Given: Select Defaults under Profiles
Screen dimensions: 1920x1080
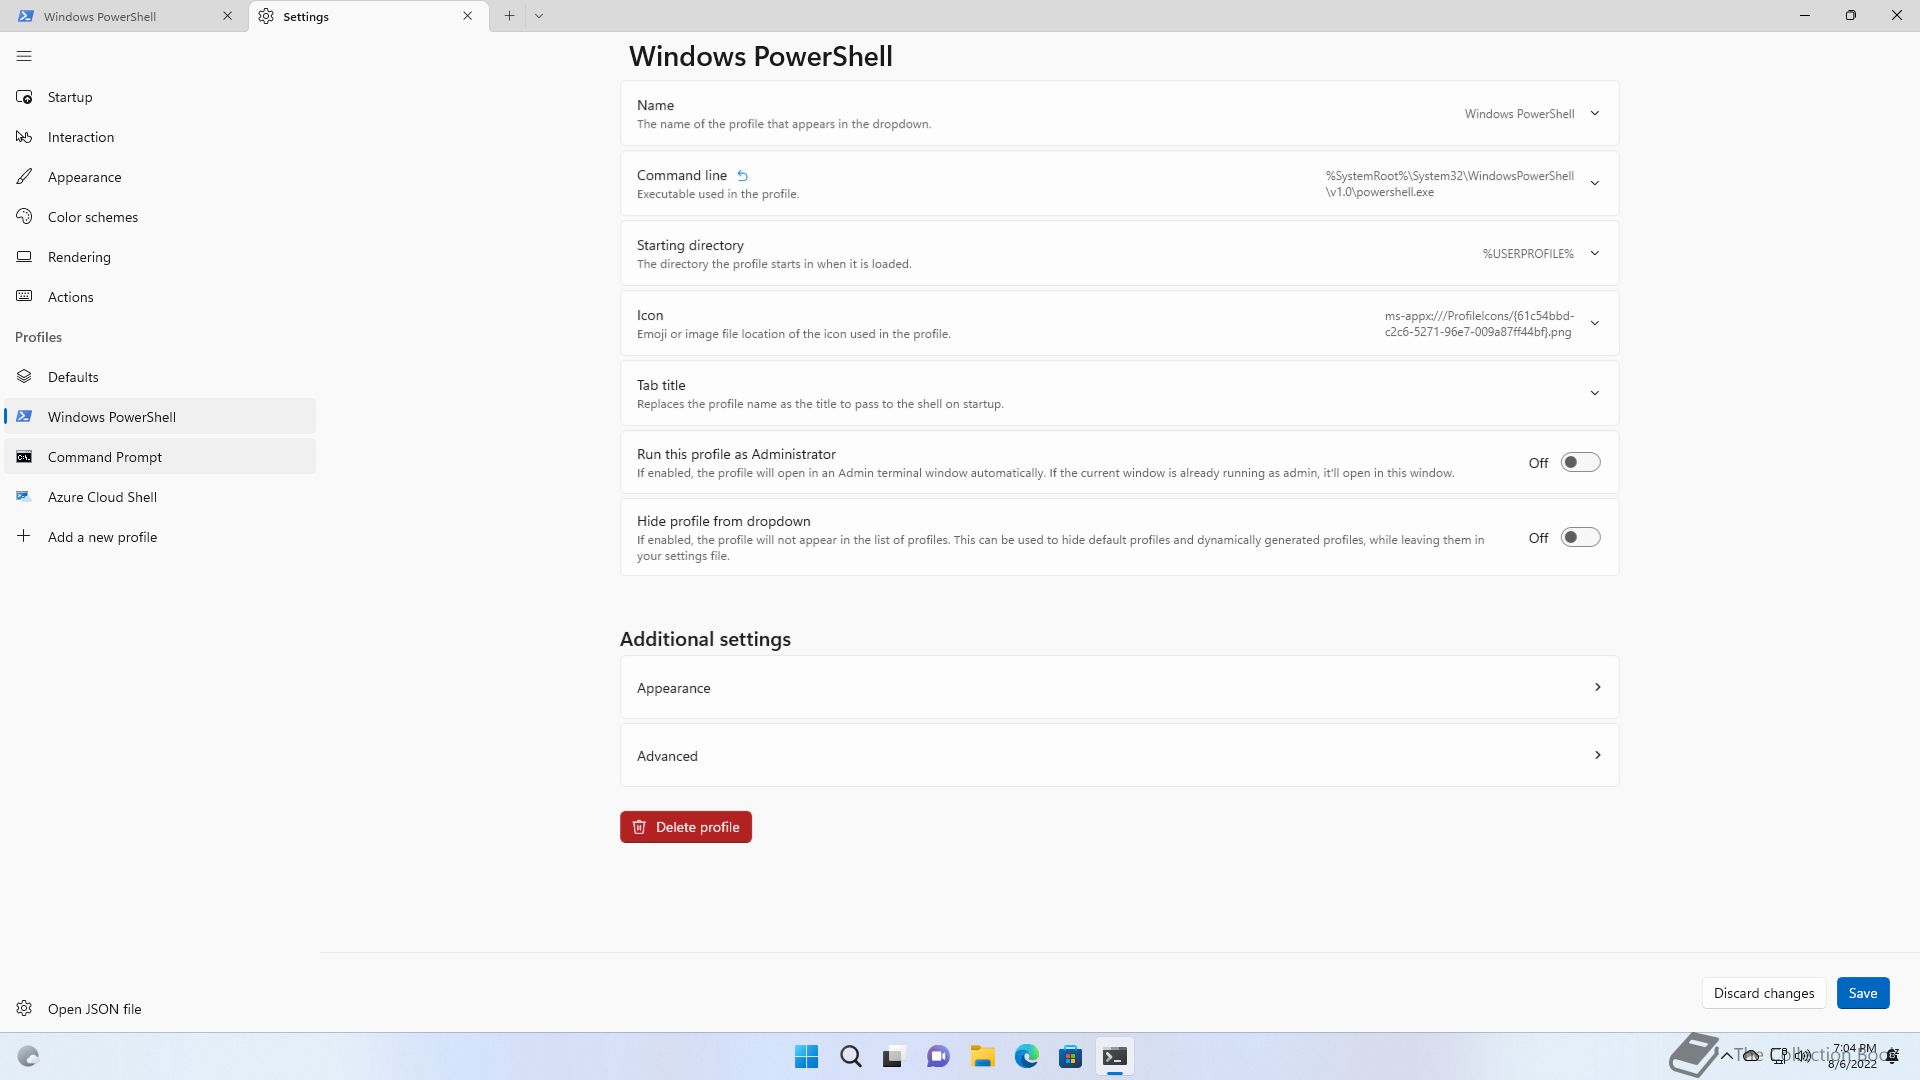Looking at the screenshot, I should (160, 377).
